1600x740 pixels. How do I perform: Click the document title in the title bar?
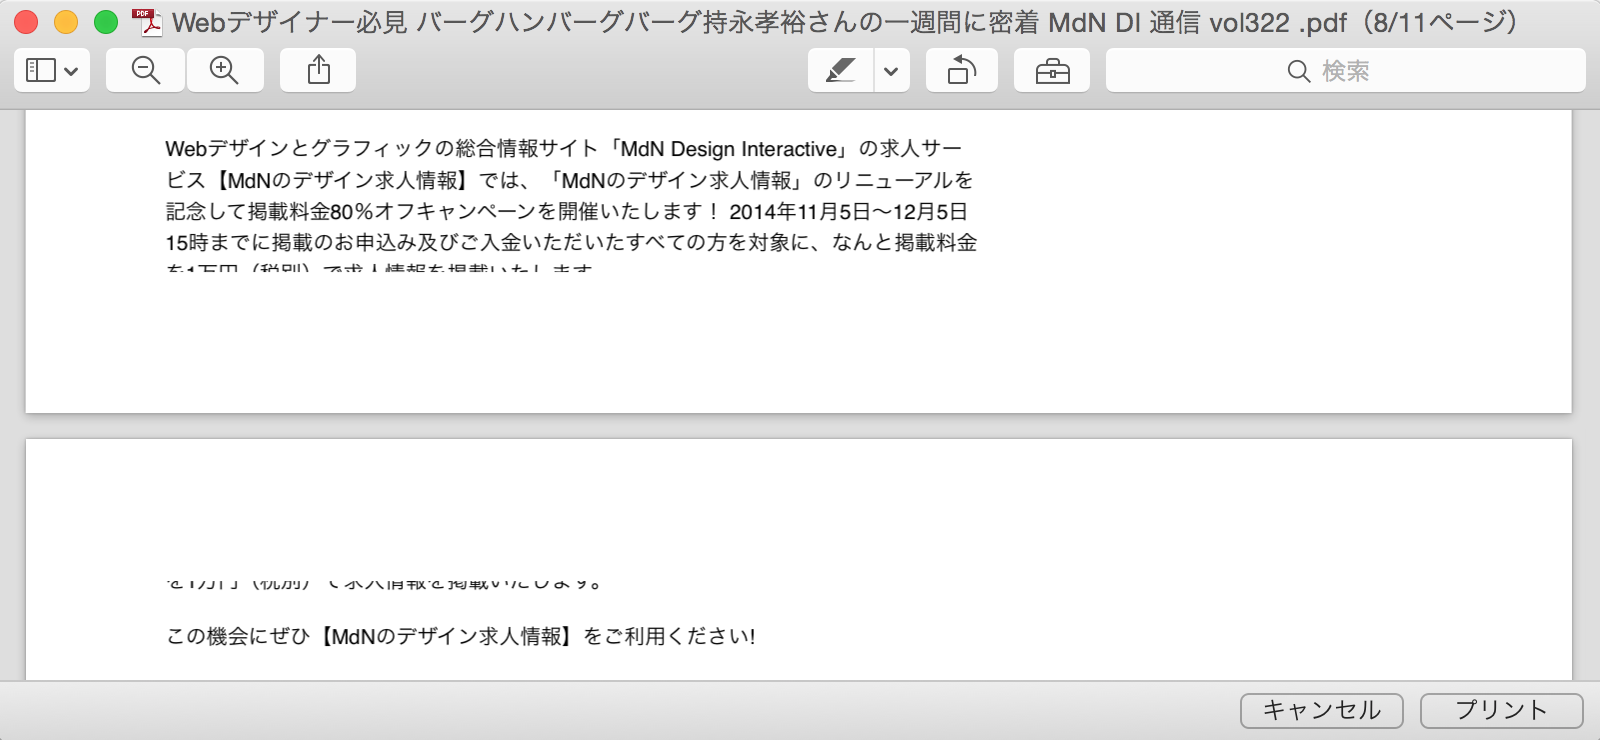(845, 22)
